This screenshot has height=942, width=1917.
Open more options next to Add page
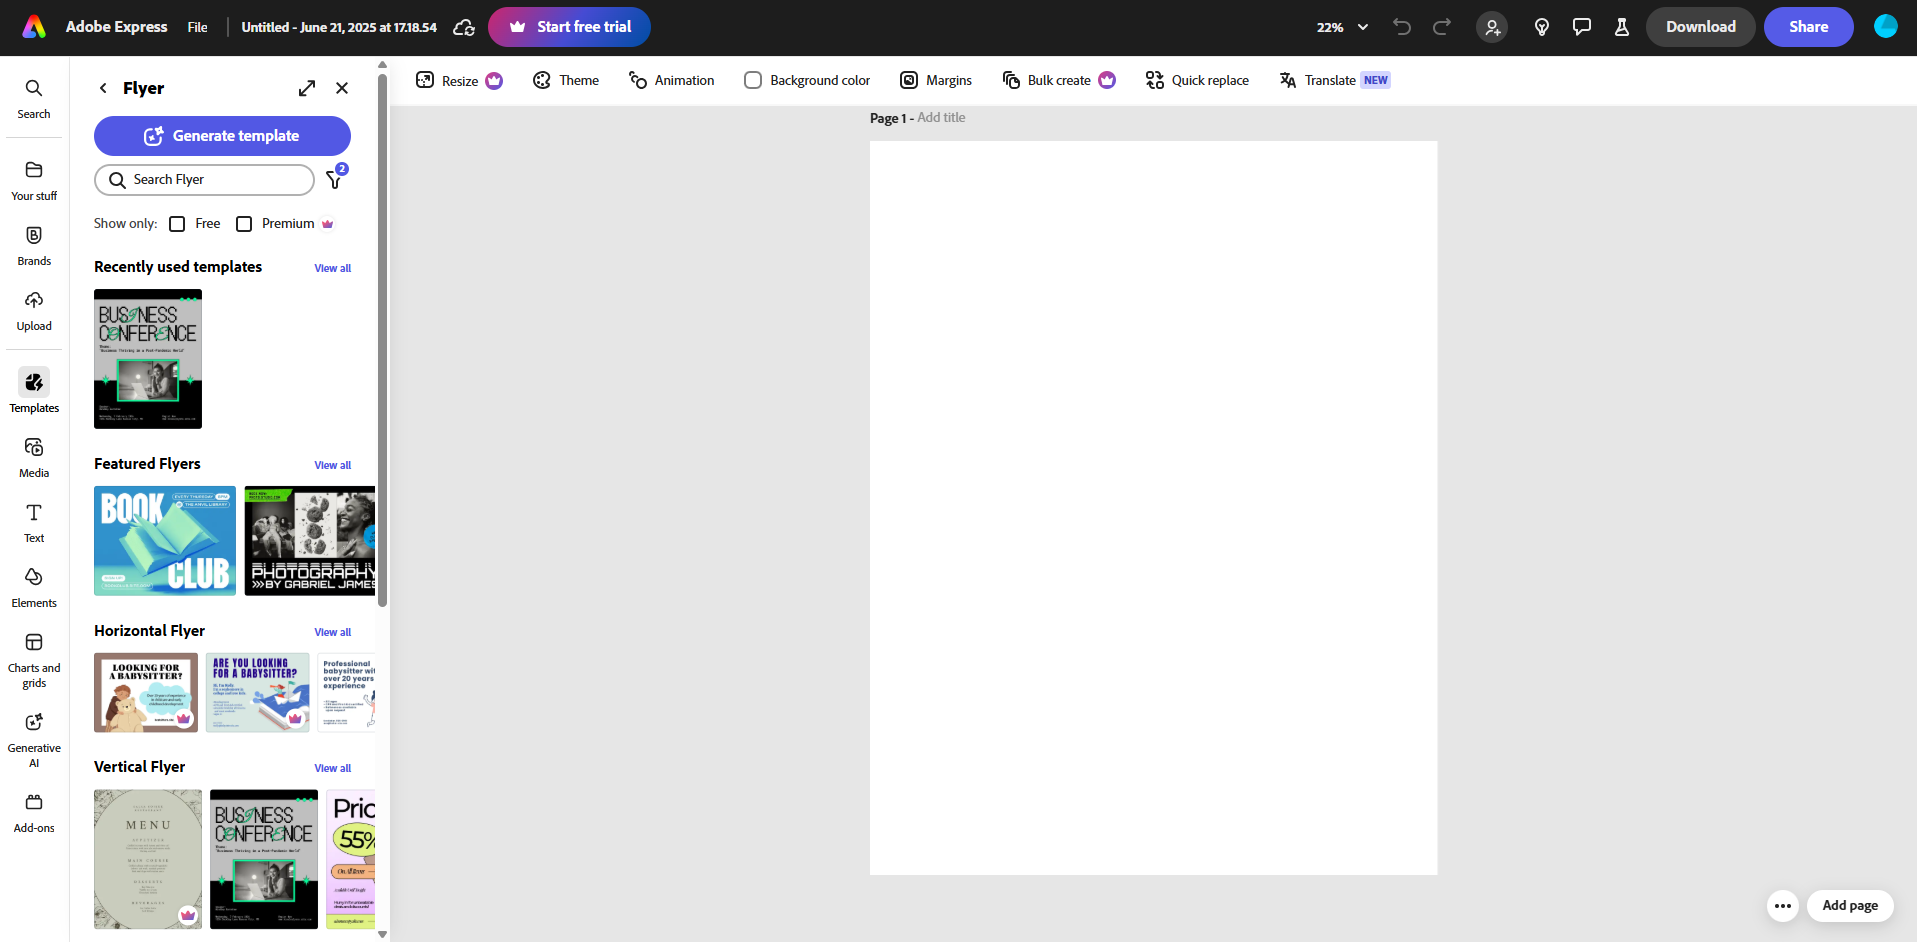point(1783,905)
